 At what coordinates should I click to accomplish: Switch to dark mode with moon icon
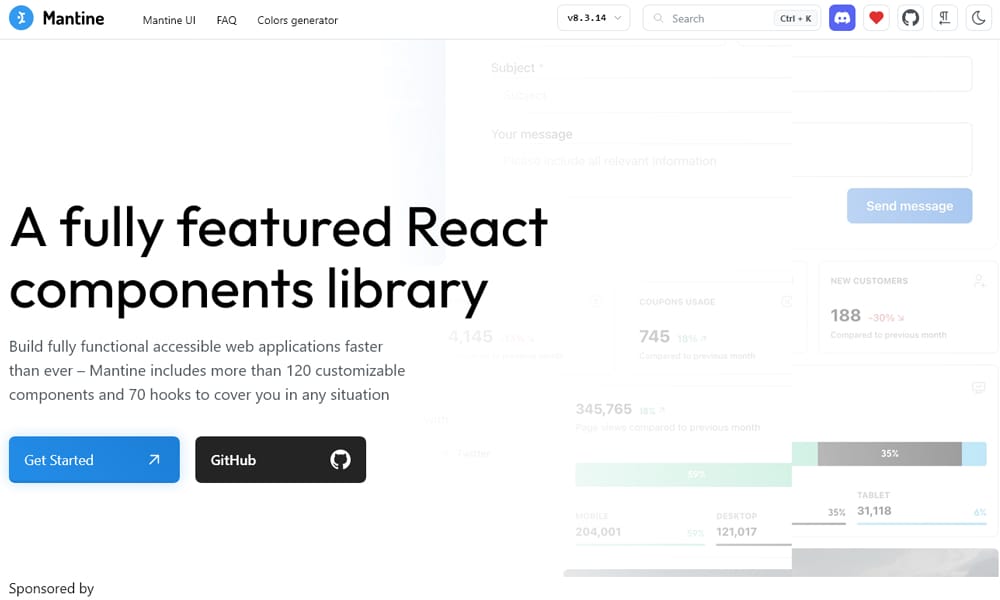point(978,18)
